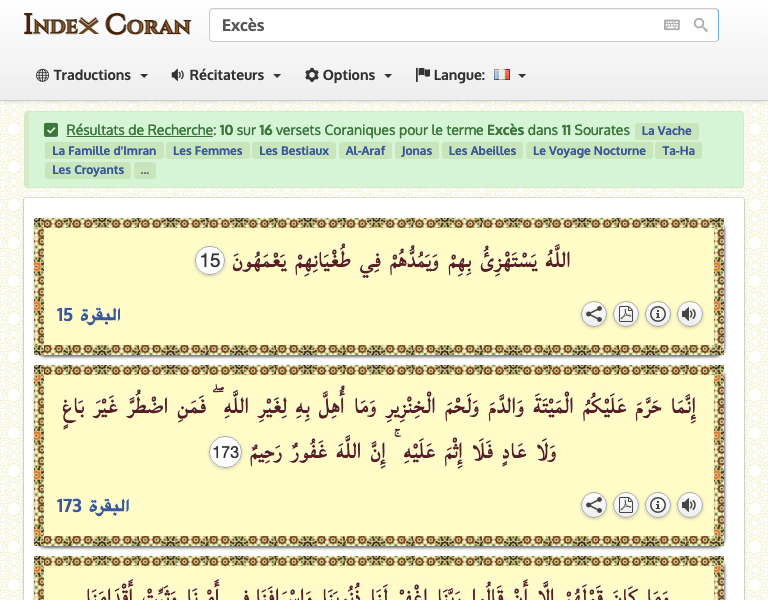
Task: Play audio recitation of verse 15
Action: pyautogui.click(x=689, y=314)
